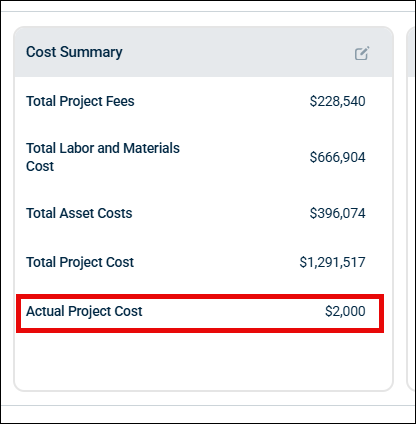
Task: Click the Actual Project Cost label
Action: 84,311
